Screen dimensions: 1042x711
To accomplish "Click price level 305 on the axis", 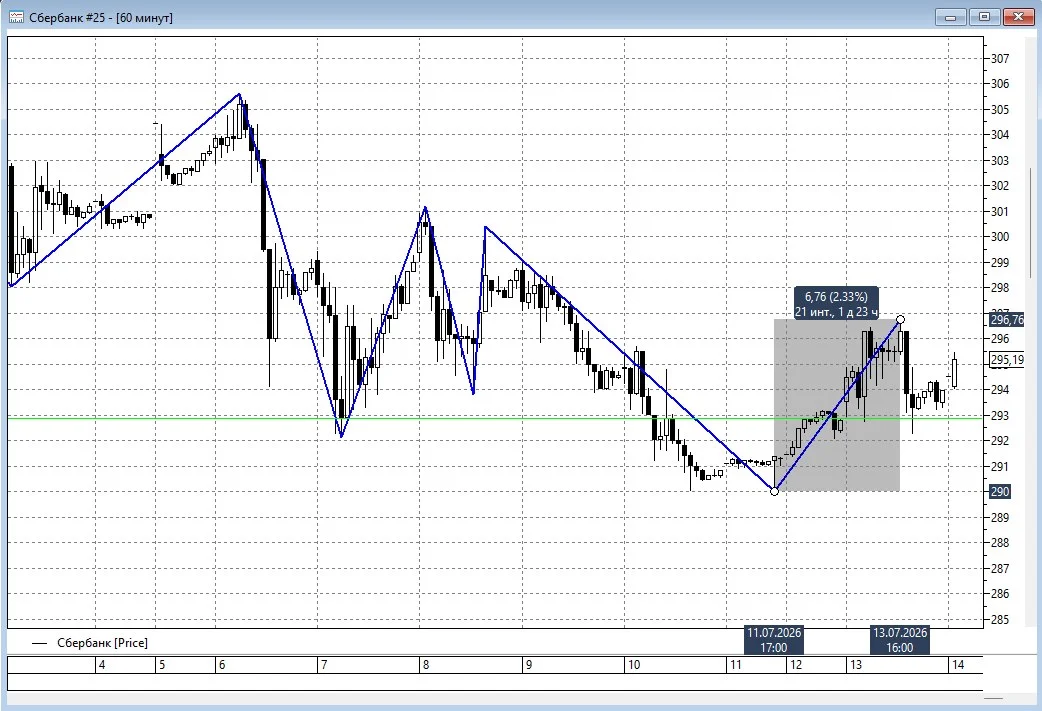I will pyautogui.click(x=1000, y=110).
